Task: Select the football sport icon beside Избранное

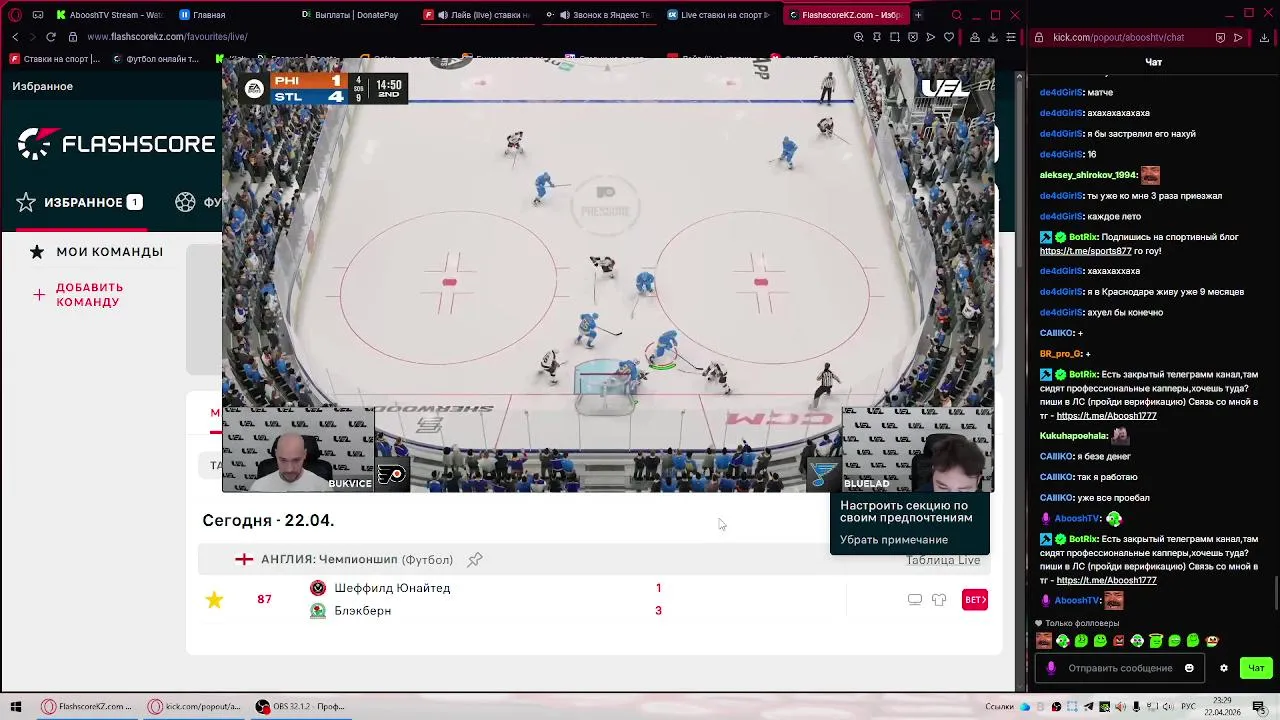Action: click(185, 202)
